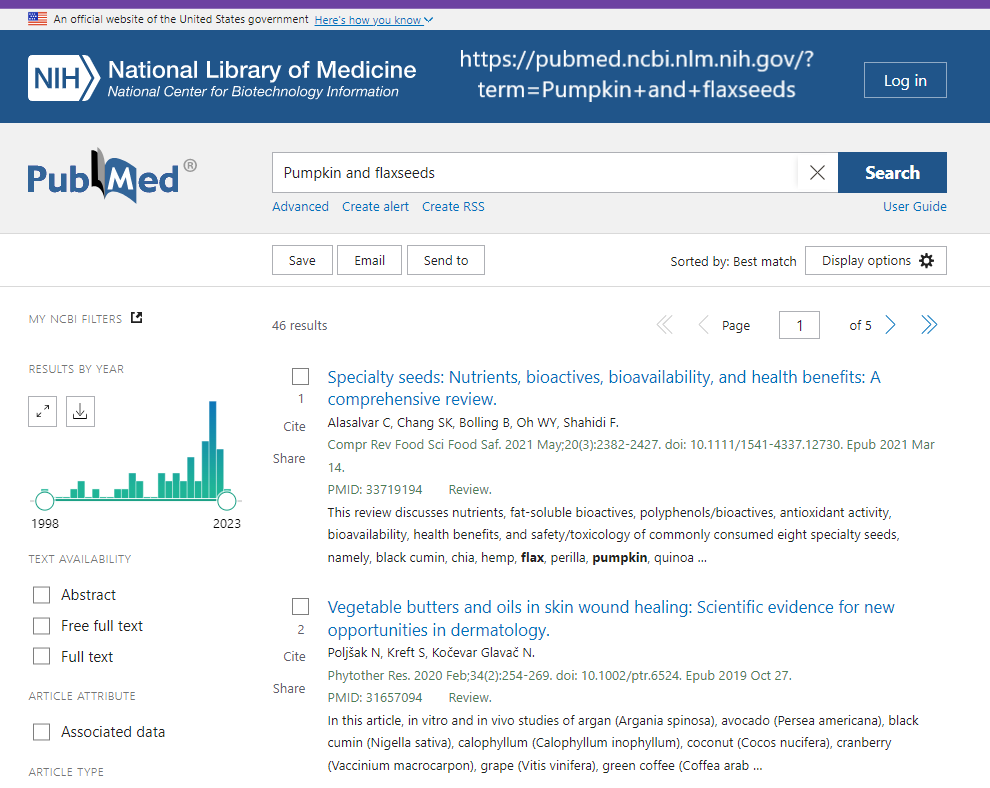The height and width of the screenshot is (788, 990).
Task: Open the PubMed logo homepage
Action: coord(112,176)
